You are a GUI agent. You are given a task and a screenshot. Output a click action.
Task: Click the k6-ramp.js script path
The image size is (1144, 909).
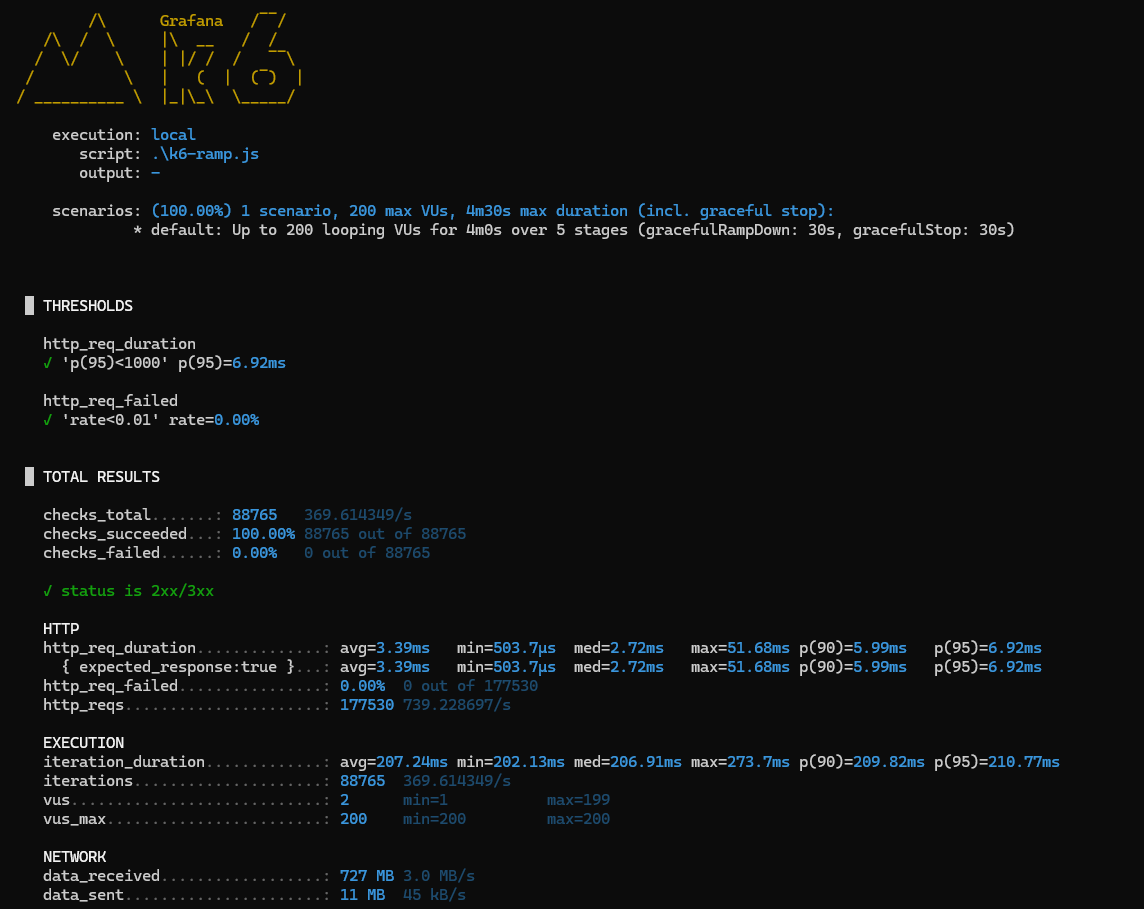tap(205, 154)
